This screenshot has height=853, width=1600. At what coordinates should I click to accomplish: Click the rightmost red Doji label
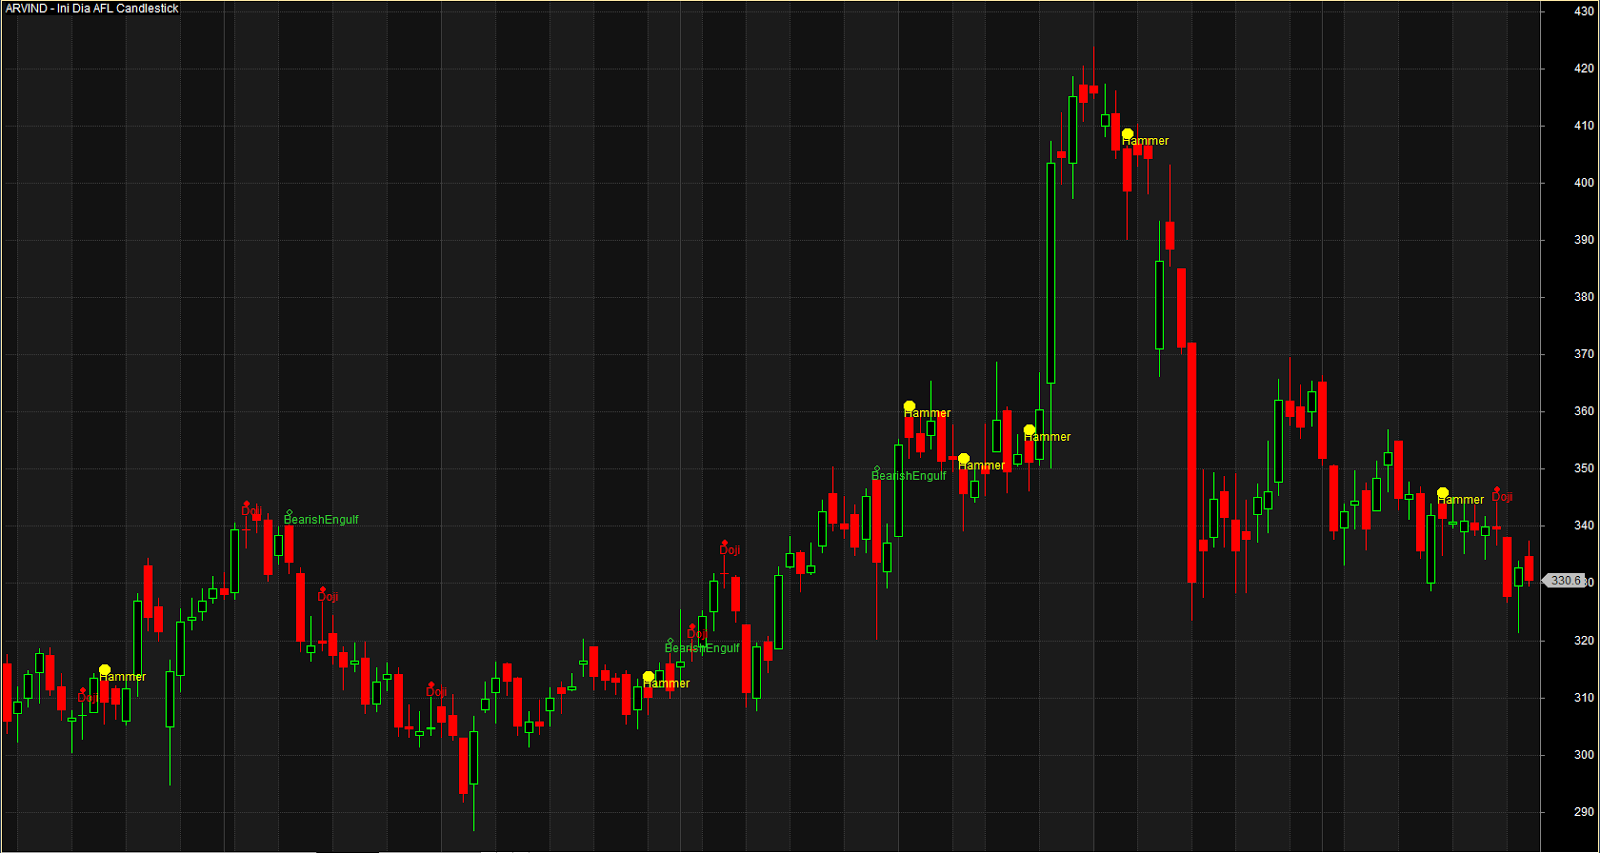coord(1502,497)
